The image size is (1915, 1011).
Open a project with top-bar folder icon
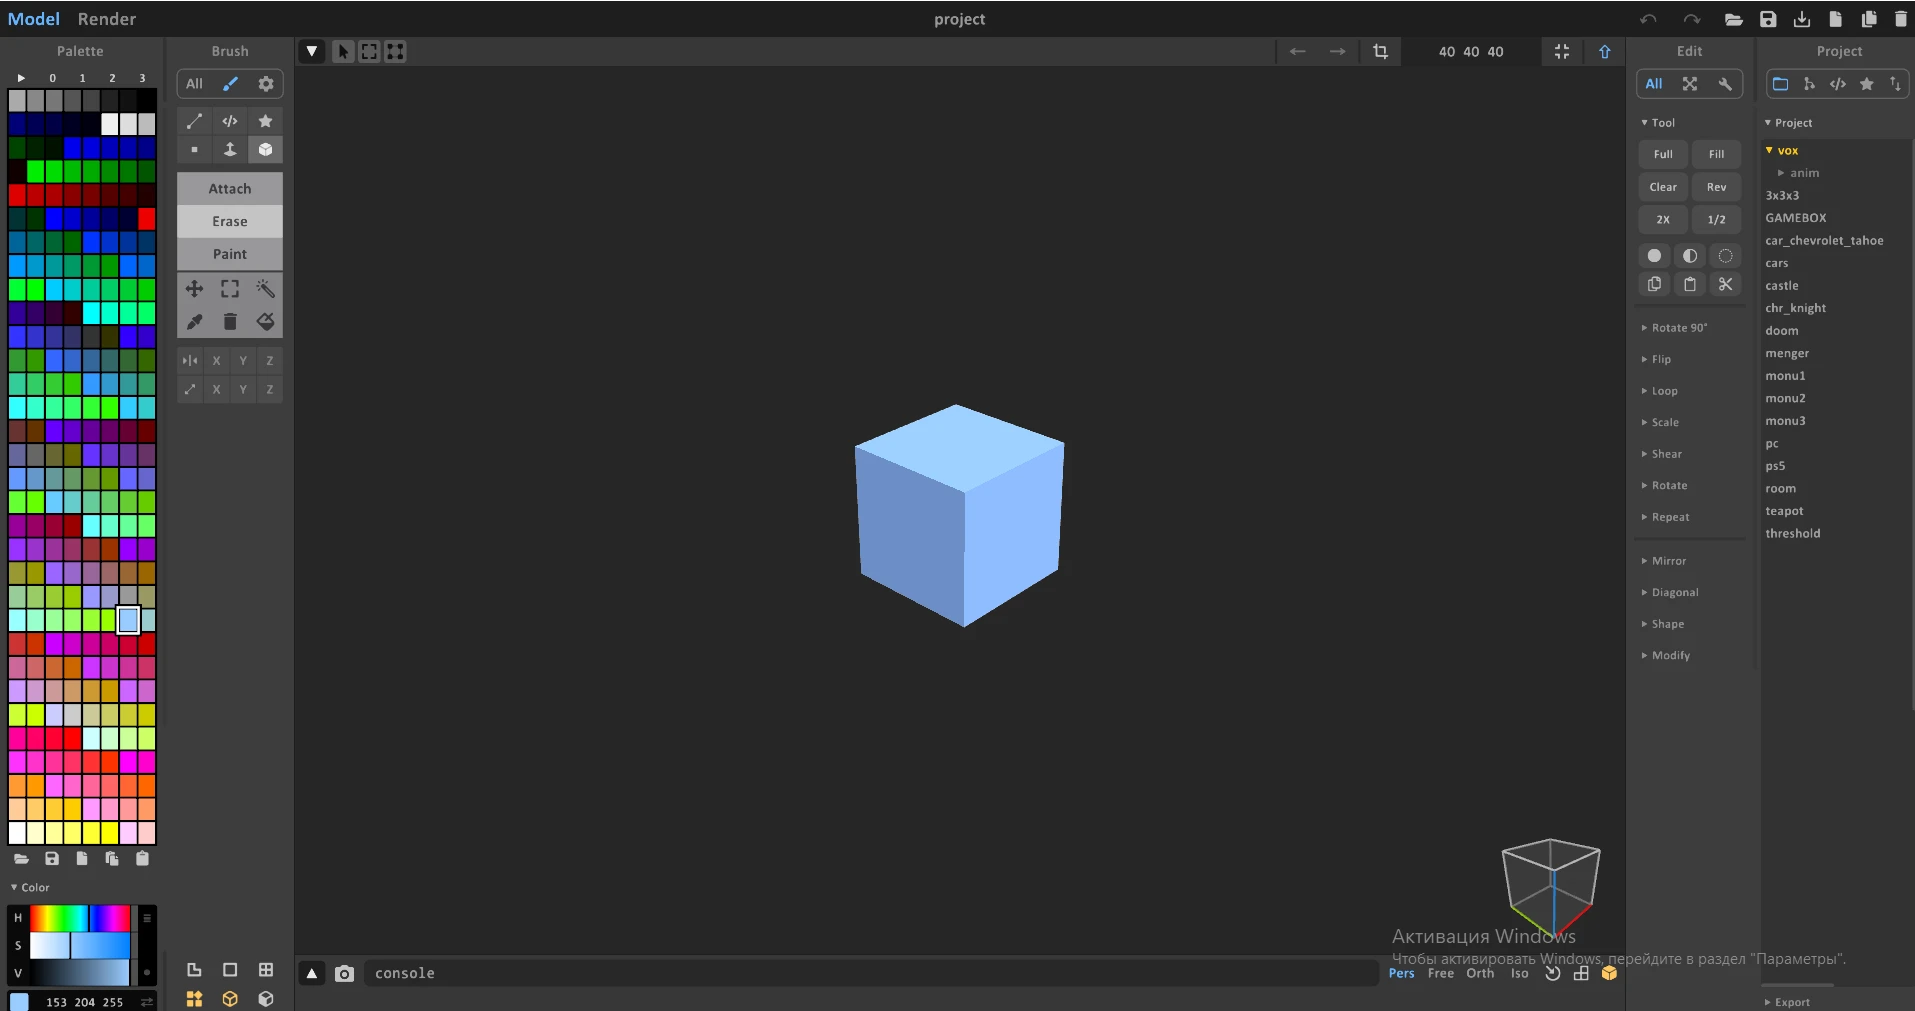coord(1734,19)
